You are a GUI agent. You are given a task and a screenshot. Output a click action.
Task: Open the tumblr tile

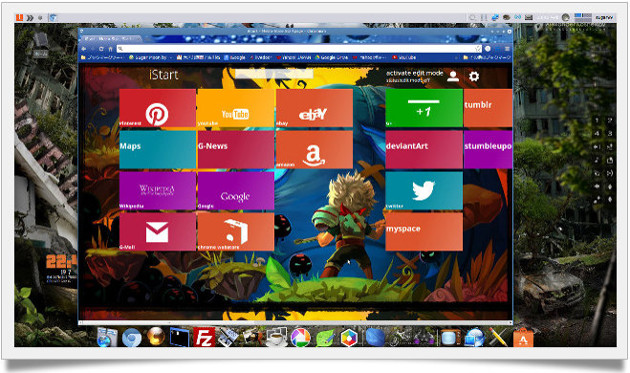488,108
